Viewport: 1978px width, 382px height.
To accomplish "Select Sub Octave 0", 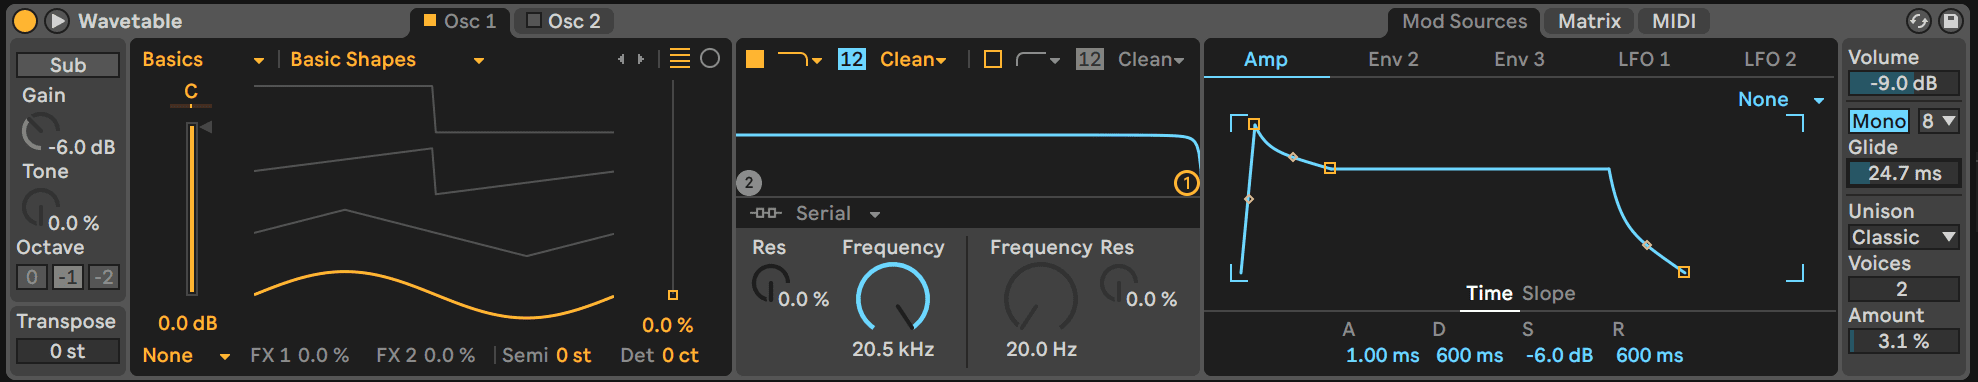I will click(x=32, y=277).
